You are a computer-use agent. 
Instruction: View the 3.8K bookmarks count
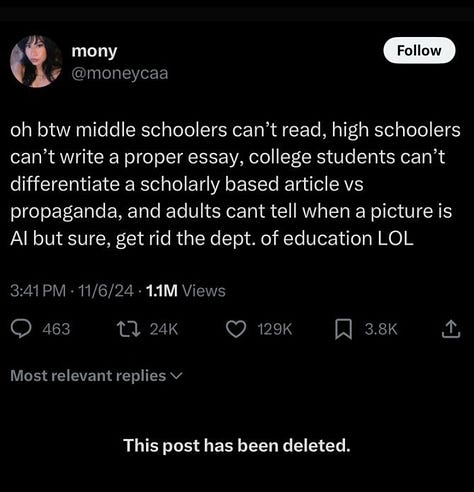coord(381,329)
